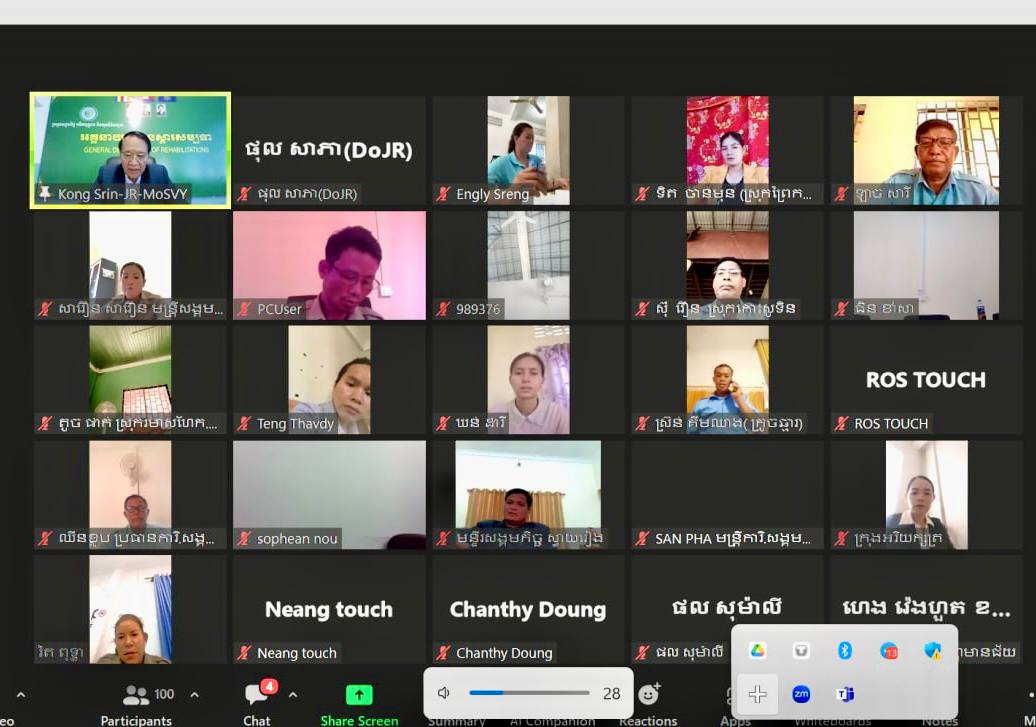Select the Teng Thavdy video tile
This screenshot has height=727, width=1036.
coord(329,379)
